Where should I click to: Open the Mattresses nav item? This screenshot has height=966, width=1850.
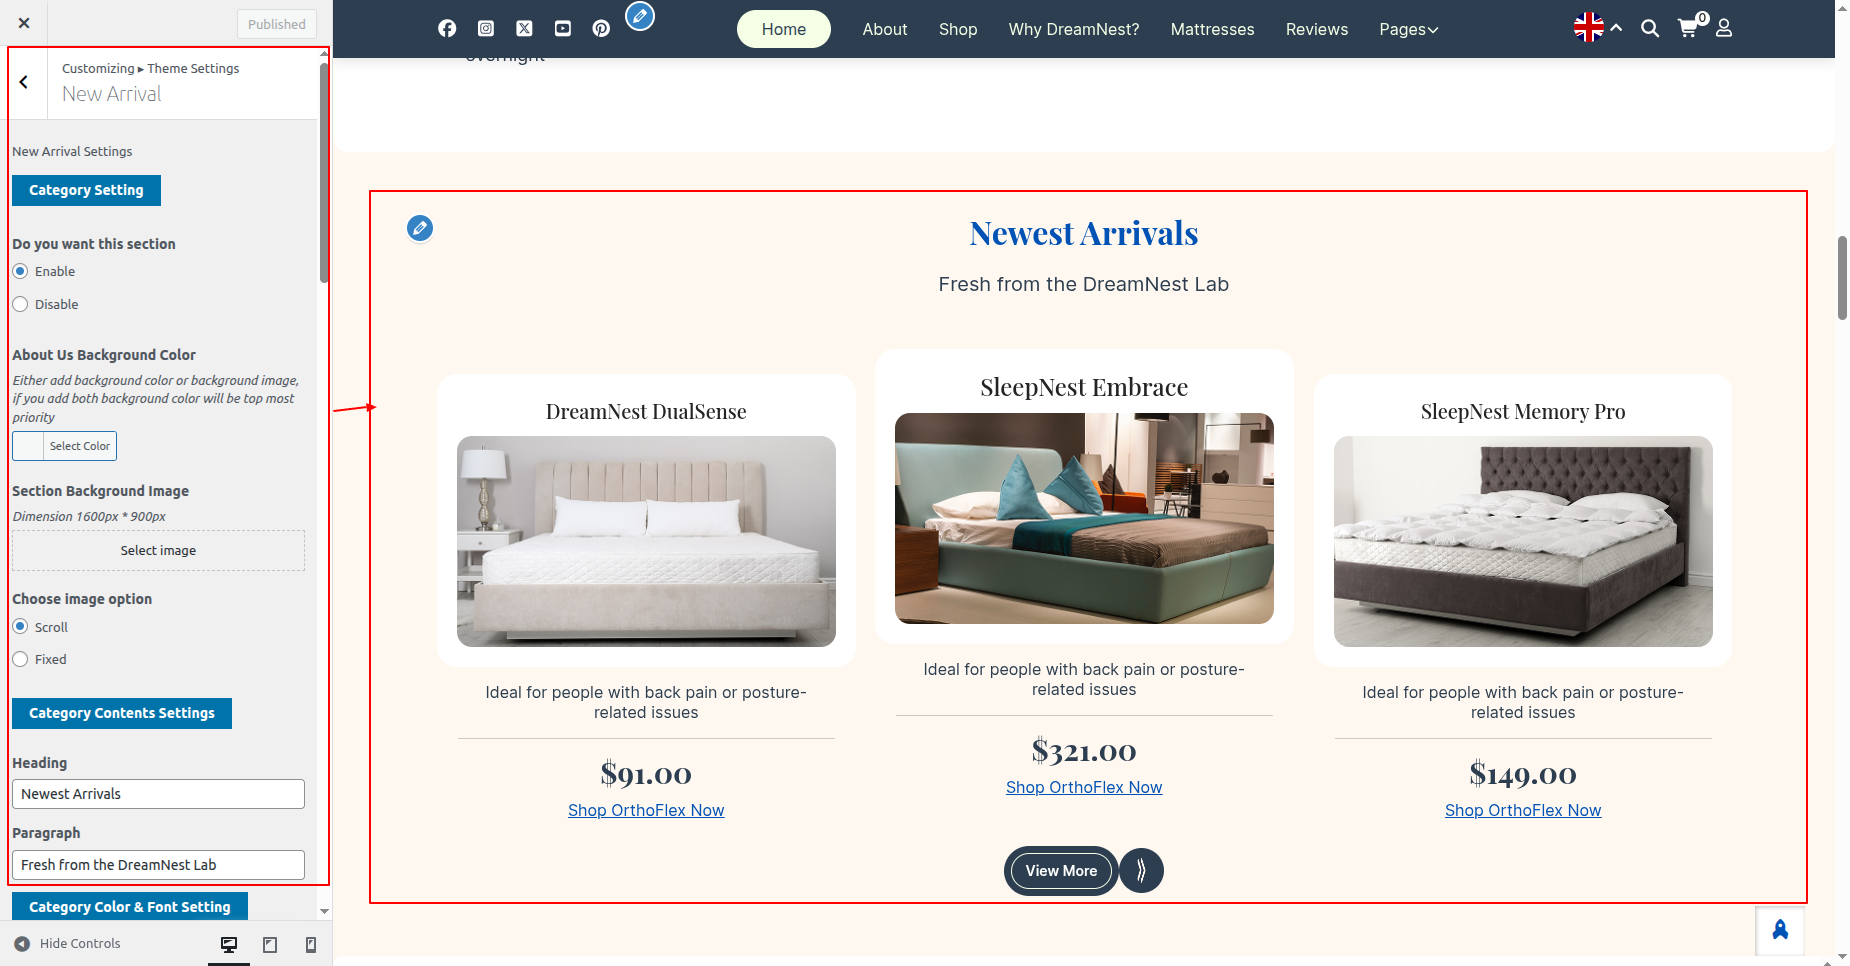point(1212,29)
